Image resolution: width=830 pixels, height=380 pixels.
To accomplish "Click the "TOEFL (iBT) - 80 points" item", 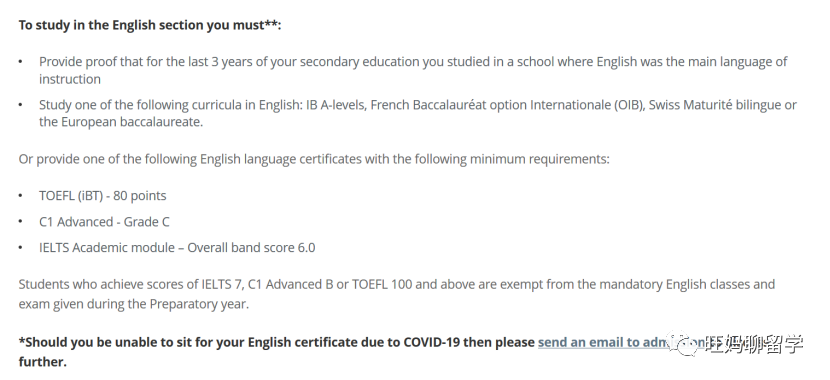I will [103, 196].
